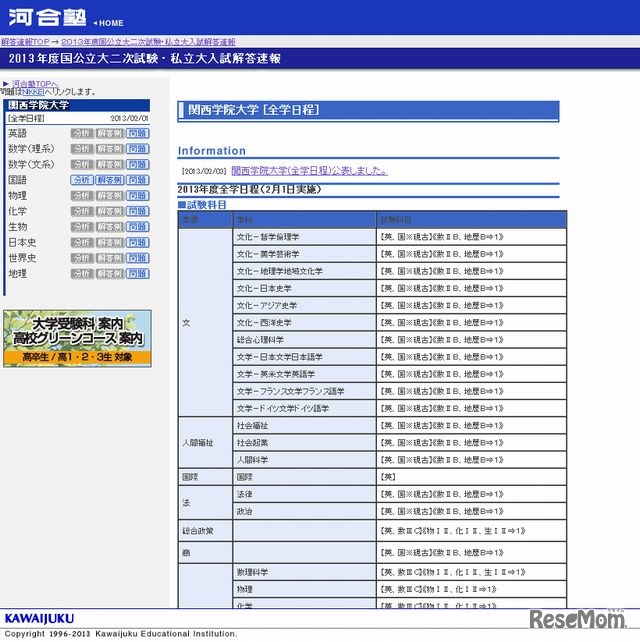View 解答例 for 国語

point(110,180)
